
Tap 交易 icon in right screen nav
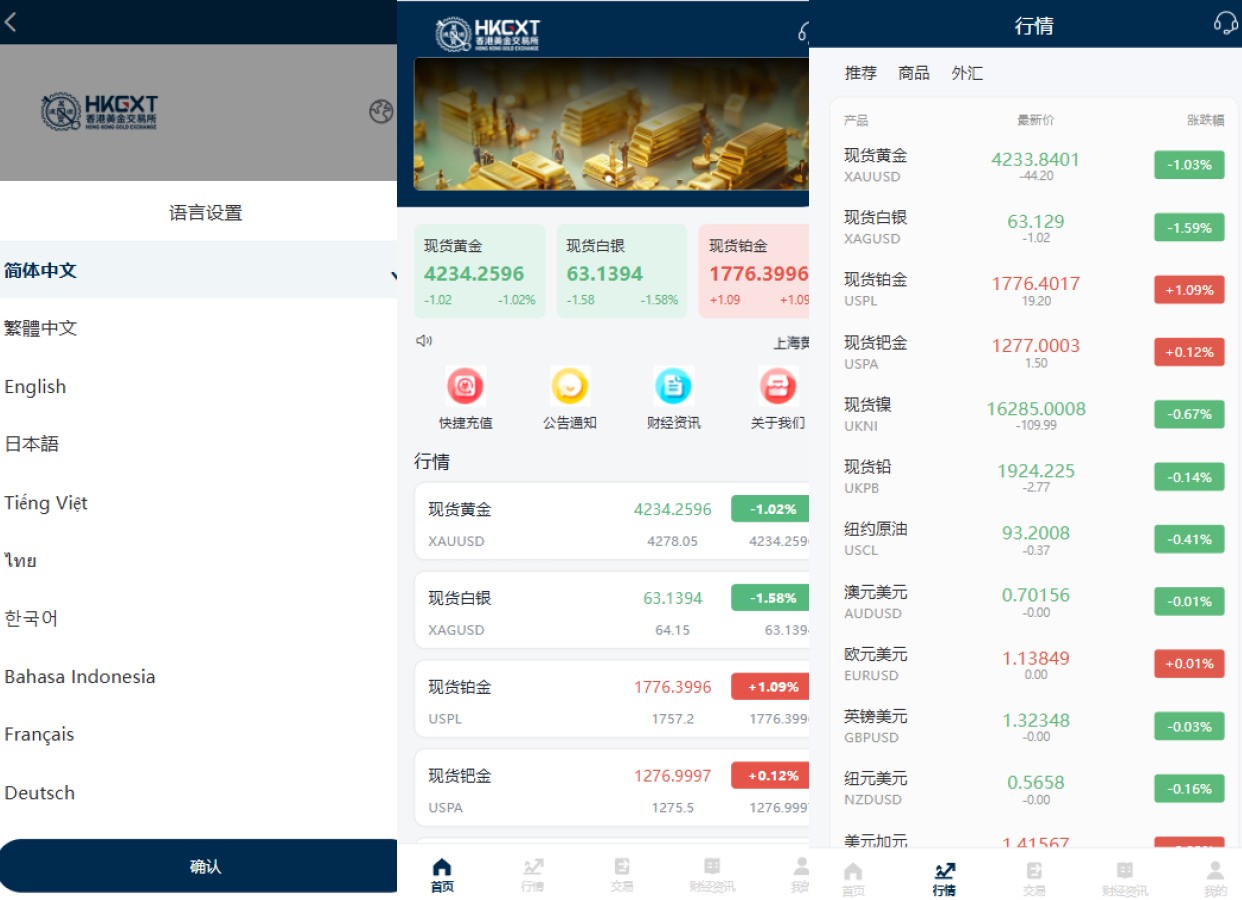(1034, 871)
